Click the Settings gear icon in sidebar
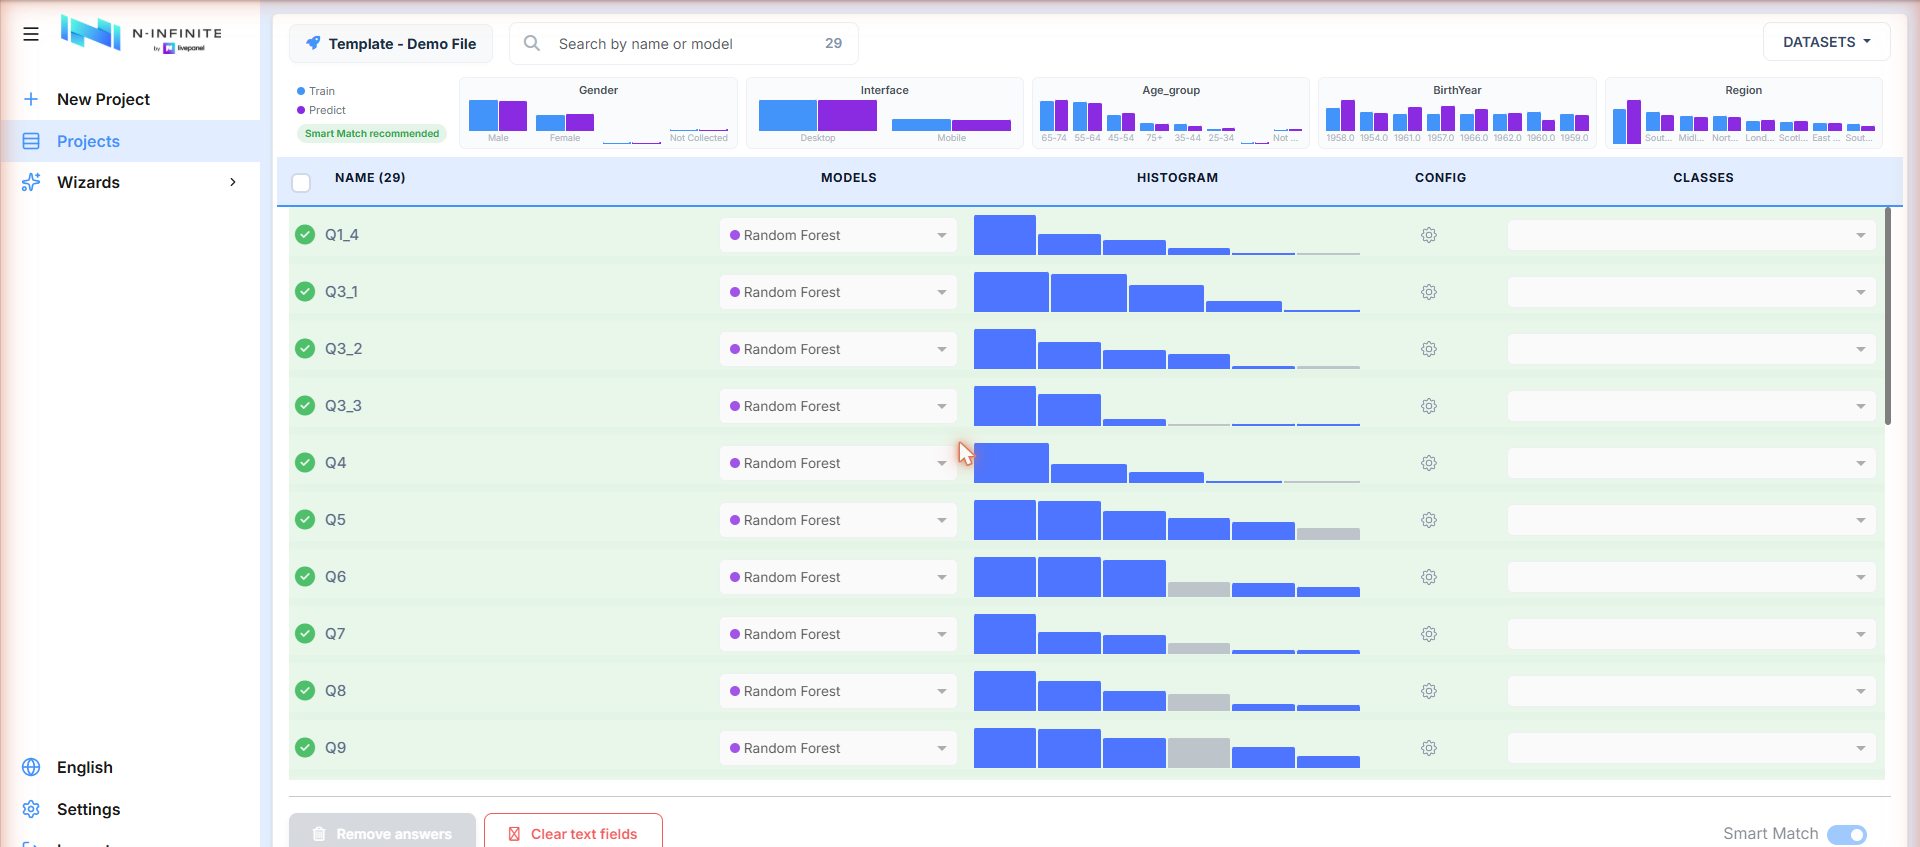This screenshot has height=847, width=1920. 31,809
